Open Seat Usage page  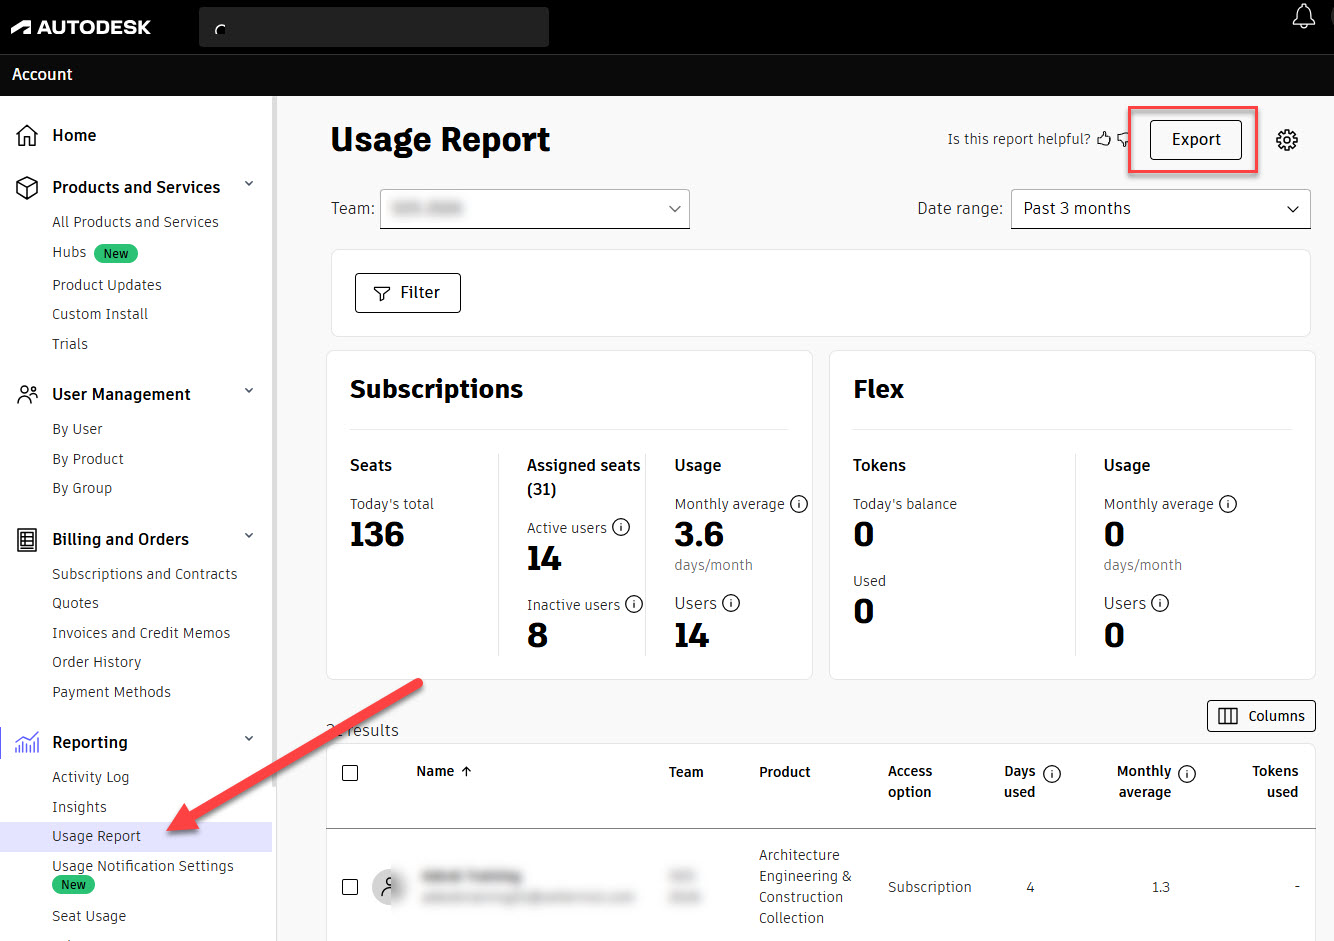coord(89,916)
